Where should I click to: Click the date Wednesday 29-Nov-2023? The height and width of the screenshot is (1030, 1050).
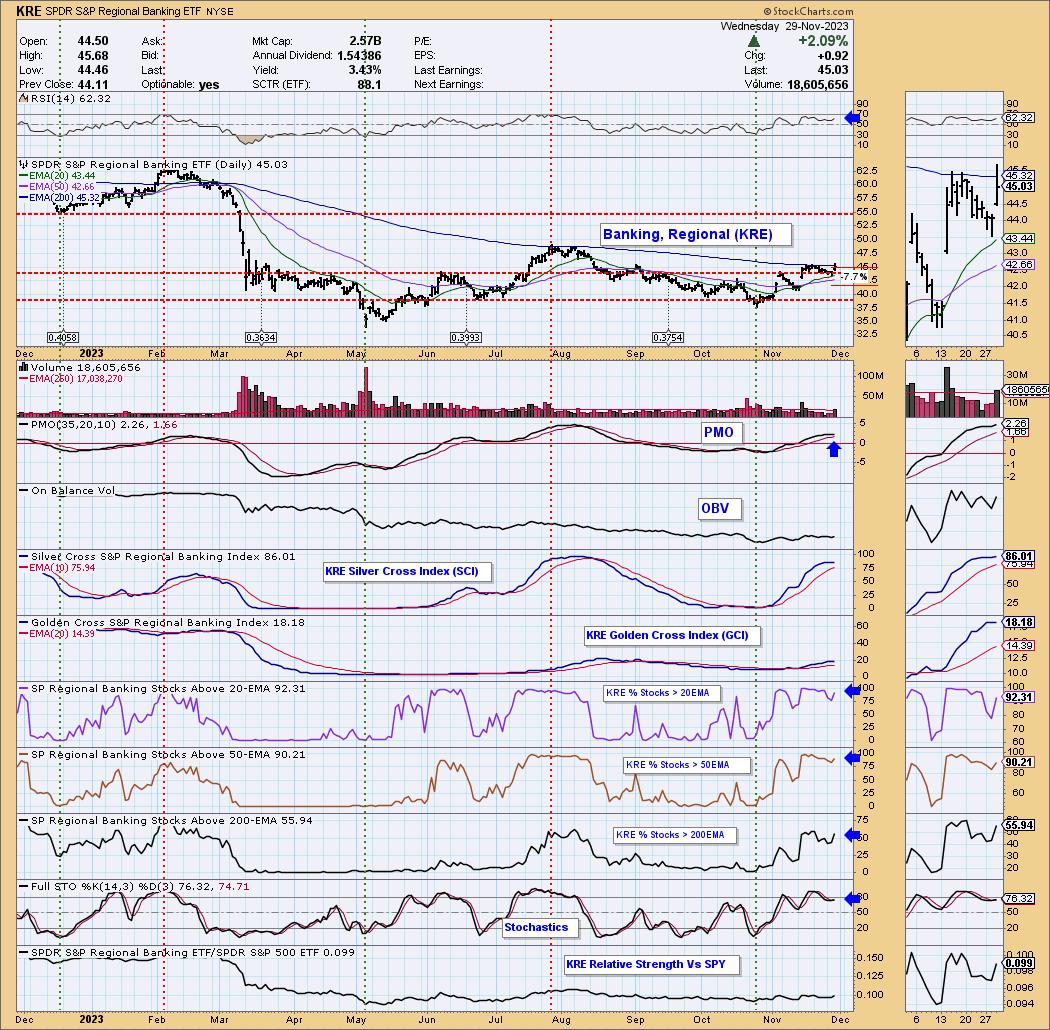pyautogui.click(x=784, y=26)
